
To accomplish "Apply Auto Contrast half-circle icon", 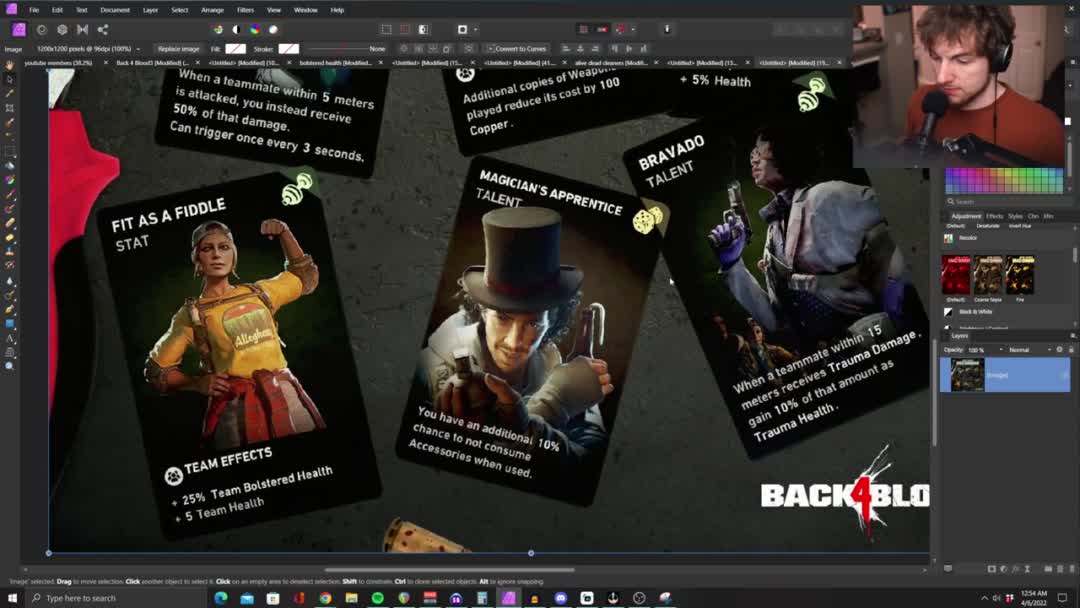I will click(236, 30).
